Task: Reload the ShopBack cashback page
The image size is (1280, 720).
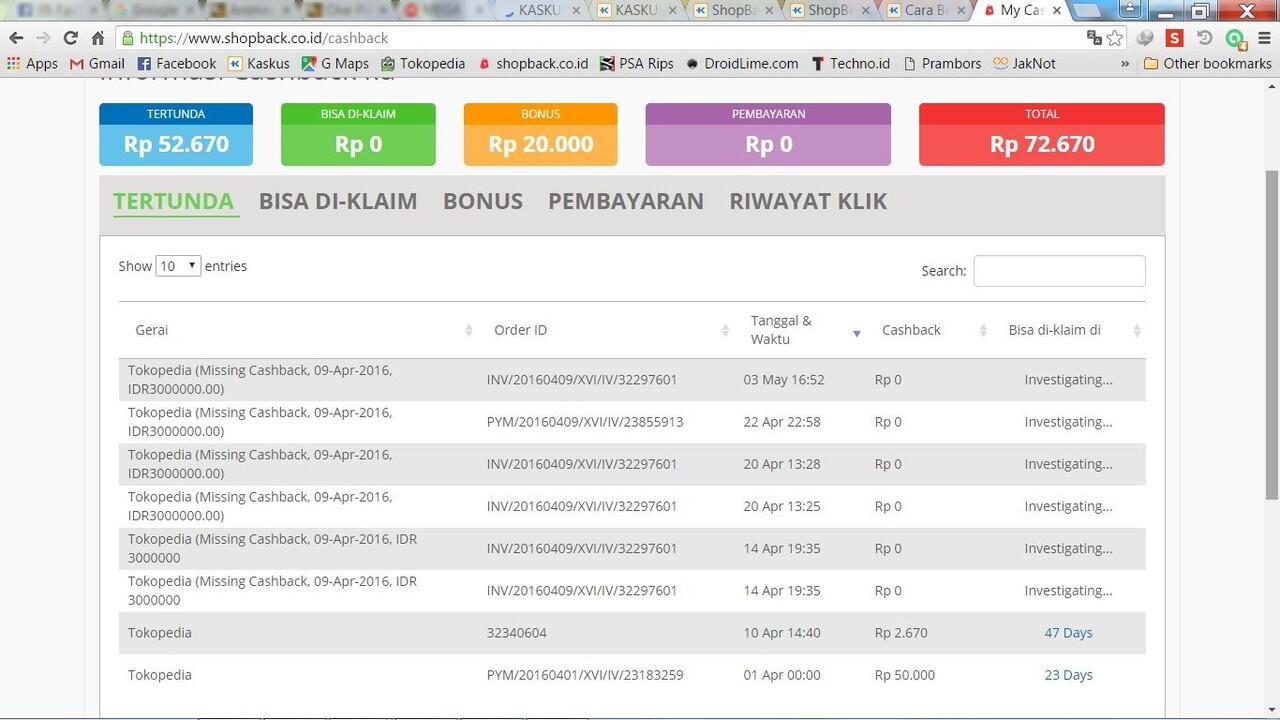Action: point(70,38)
